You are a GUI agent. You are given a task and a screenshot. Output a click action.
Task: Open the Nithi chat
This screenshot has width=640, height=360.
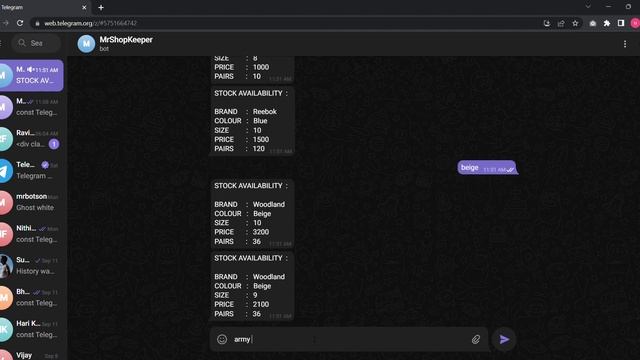pos(32,234)
